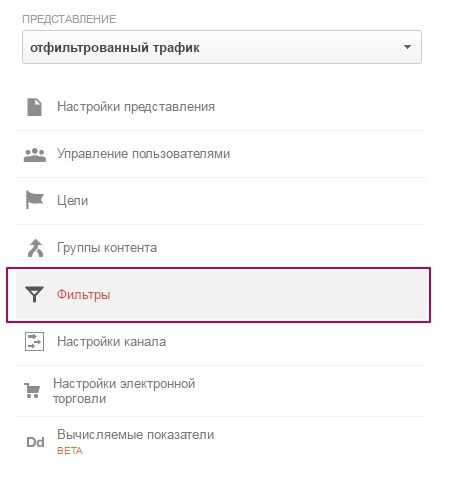Click the ПРЕДСТАВЛЕНИЕ column heading
This screenshot has width=451, height=477.
tap(69, 19)
